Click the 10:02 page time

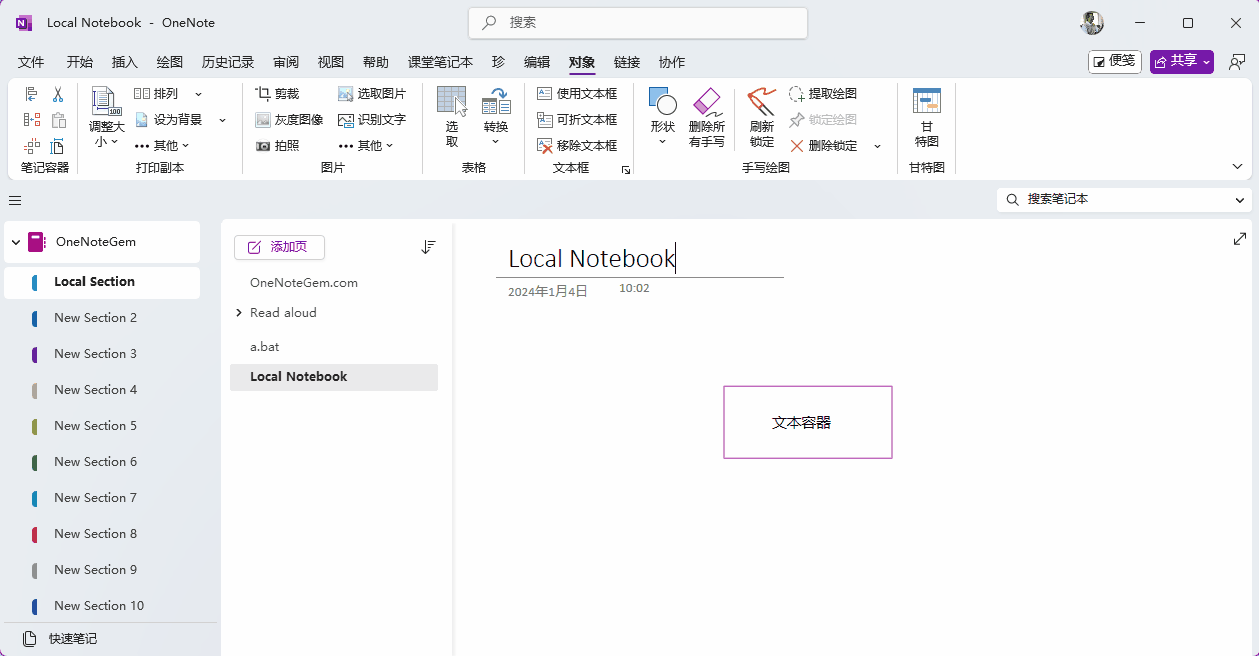coord(634,288)
